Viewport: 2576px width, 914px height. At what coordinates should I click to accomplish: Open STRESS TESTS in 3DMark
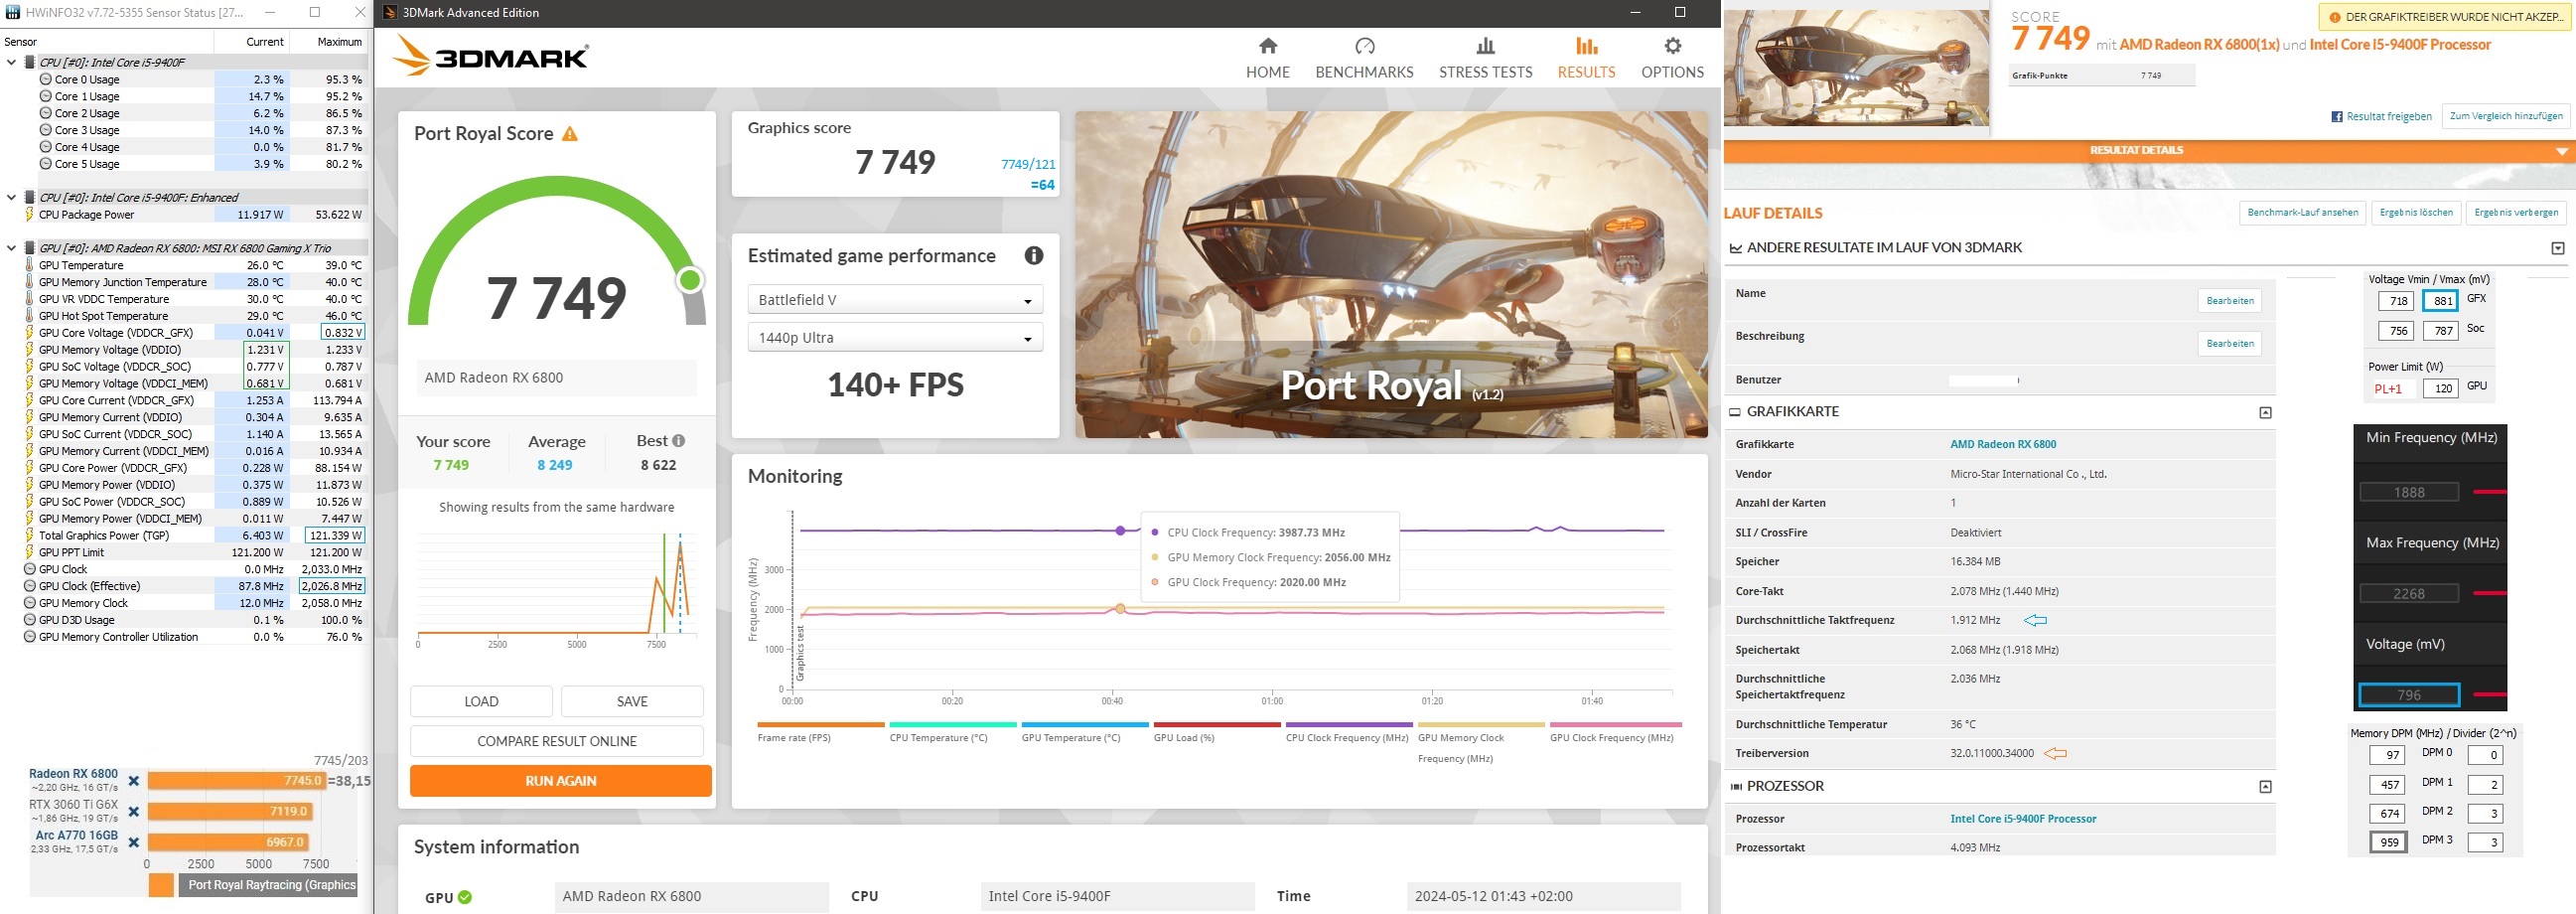pyautogui.click(x=1485, y=58)
